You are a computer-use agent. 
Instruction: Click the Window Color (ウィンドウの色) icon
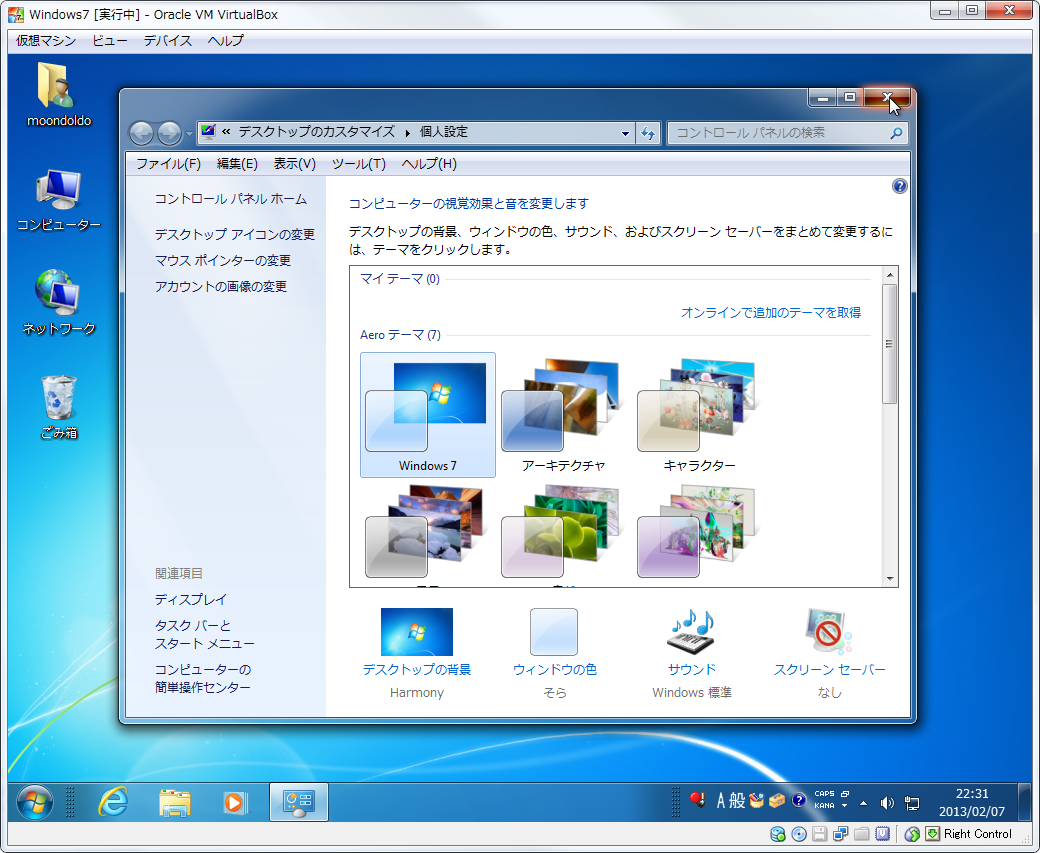tap(554, 633)
